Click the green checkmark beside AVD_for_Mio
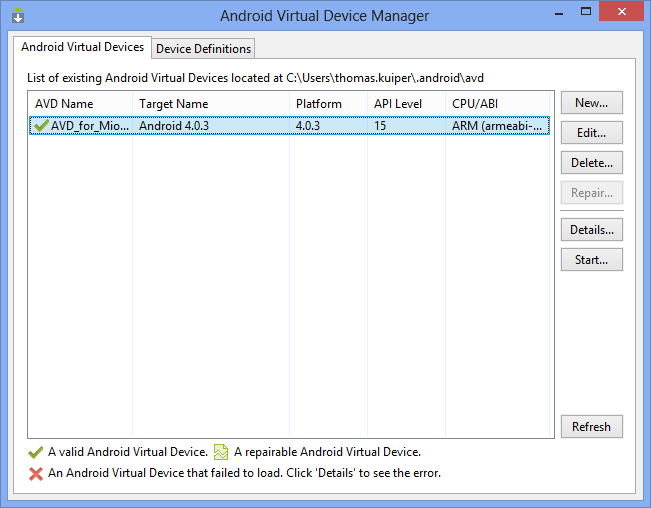Image resolution: width=651 pixels, height=508 pixels. point(42,125)
